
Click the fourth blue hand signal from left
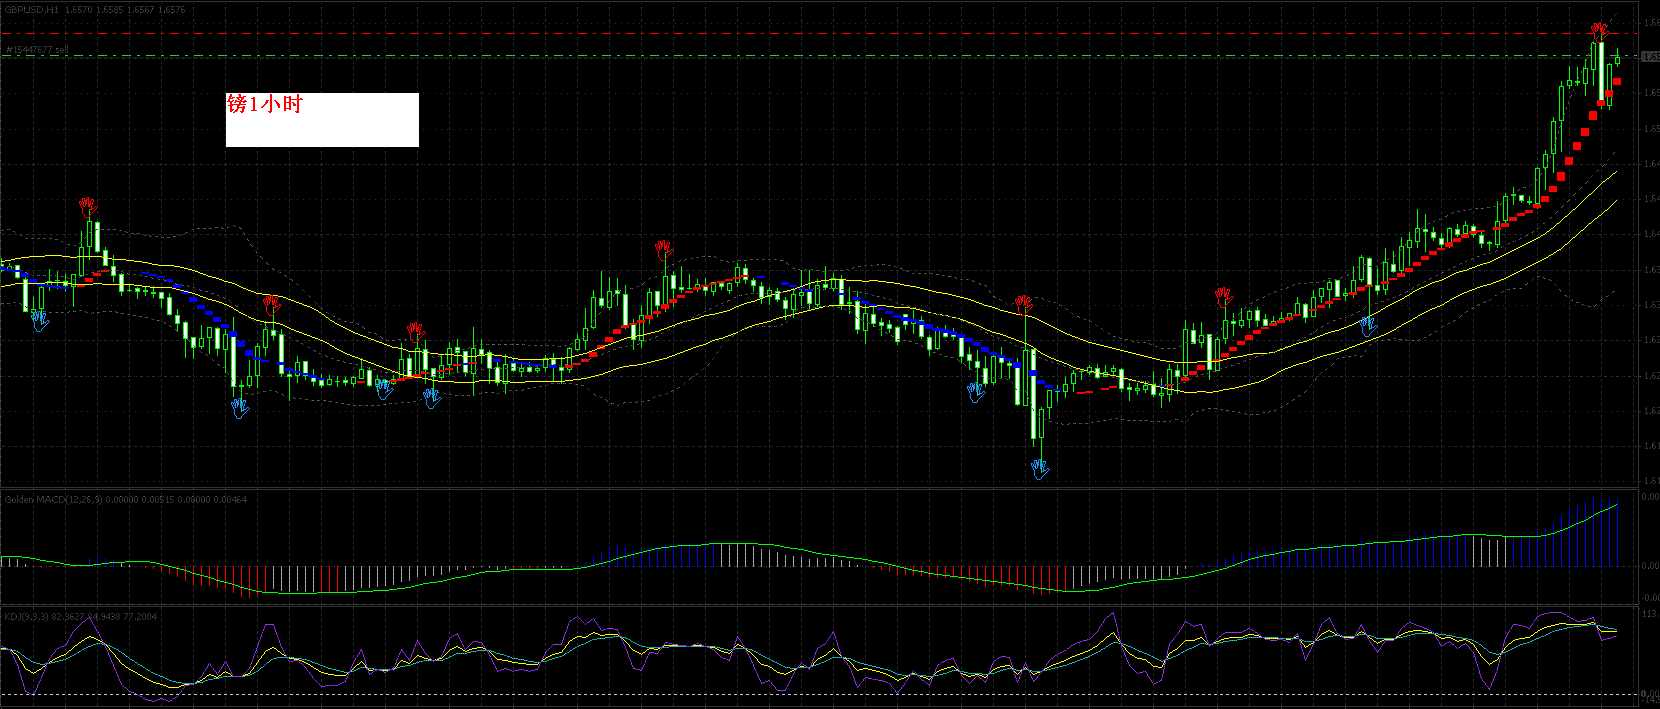tap(431, 398)
